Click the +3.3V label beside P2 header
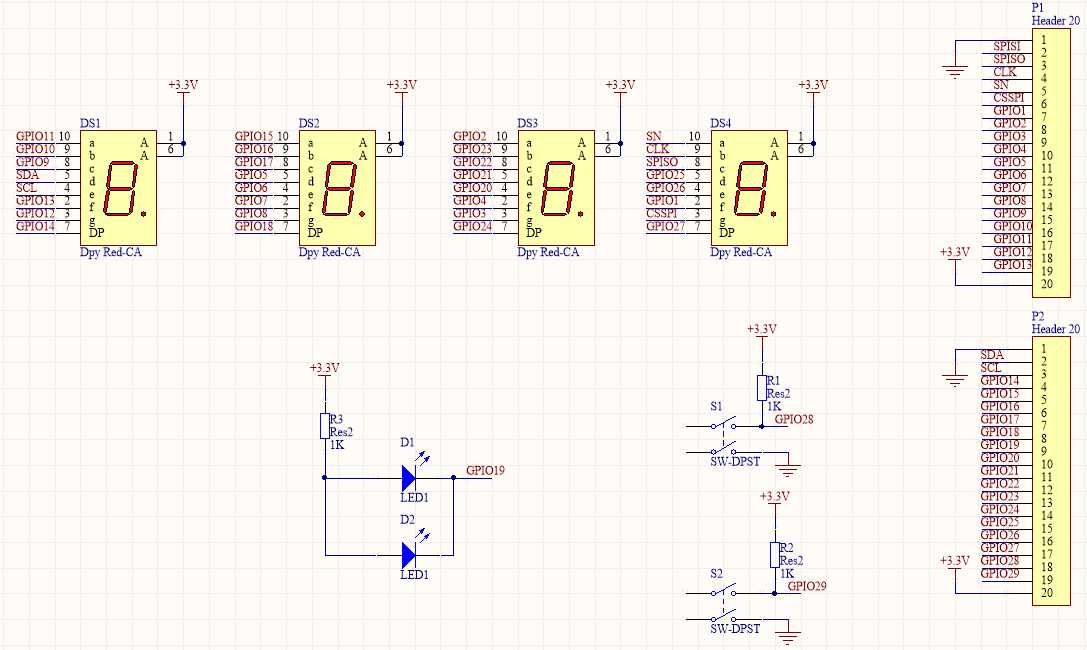The image size is (1087, 650). 955,561
